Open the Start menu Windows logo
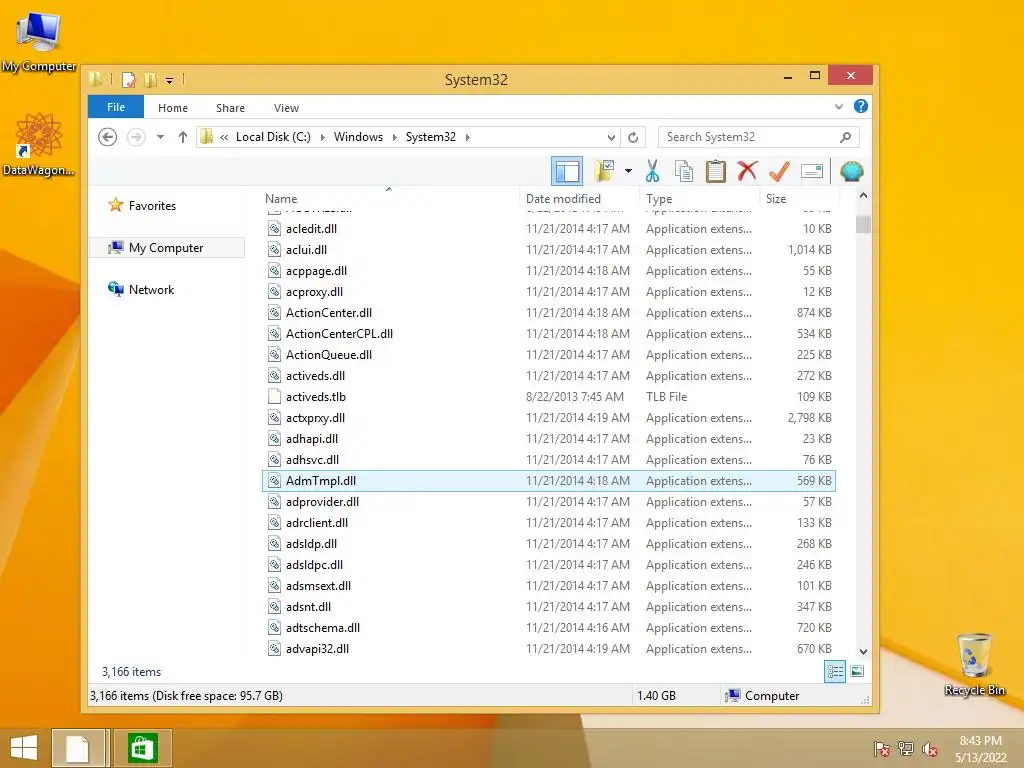 (24, 748)
